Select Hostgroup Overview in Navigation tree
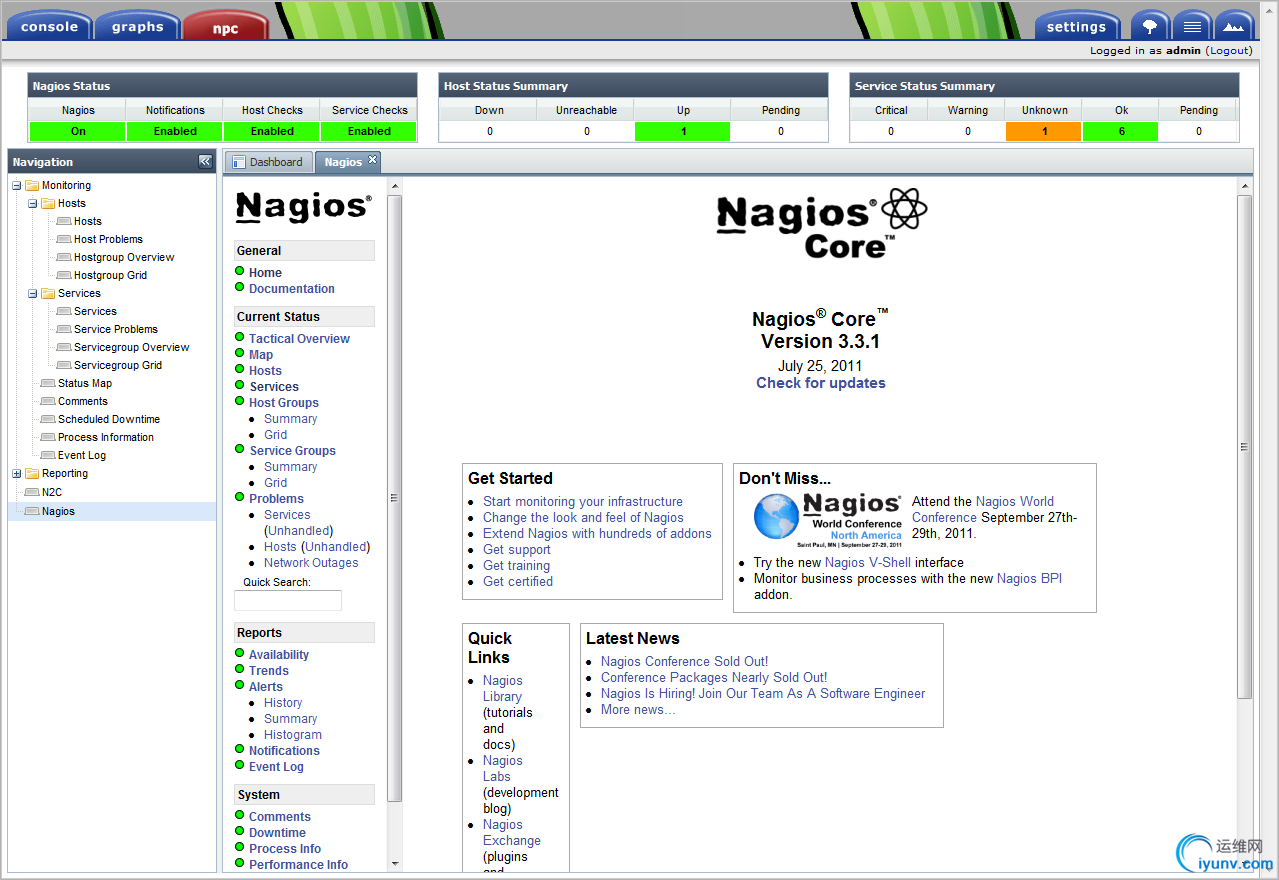This screenshot has height=880, width=1279. click(124, 257)
